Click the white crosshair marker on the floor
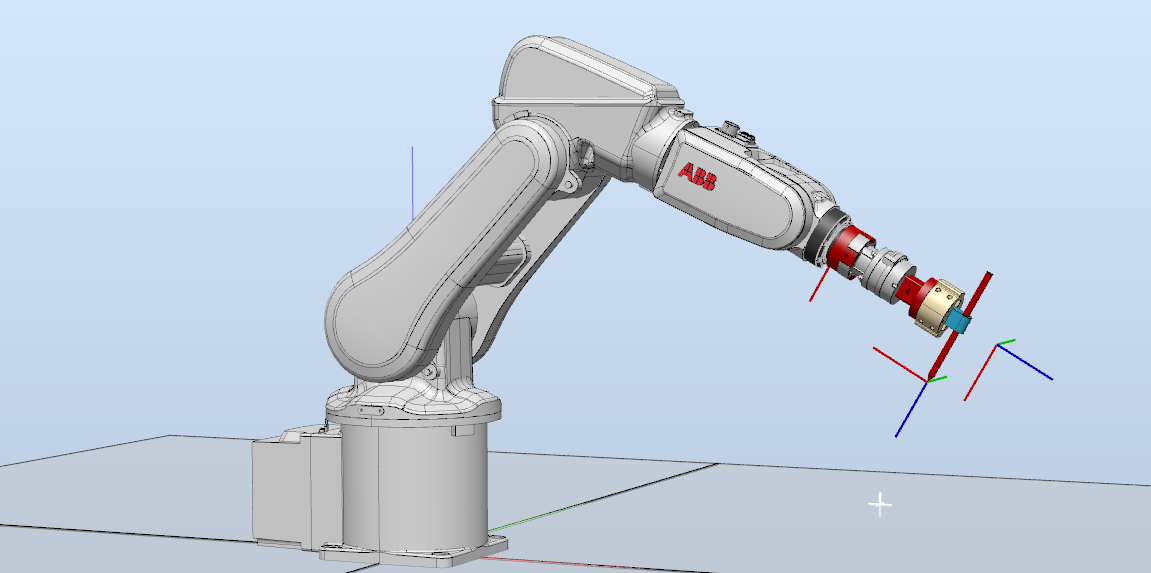The width and height of the screenshot is (1151, 573). (880, 505)
